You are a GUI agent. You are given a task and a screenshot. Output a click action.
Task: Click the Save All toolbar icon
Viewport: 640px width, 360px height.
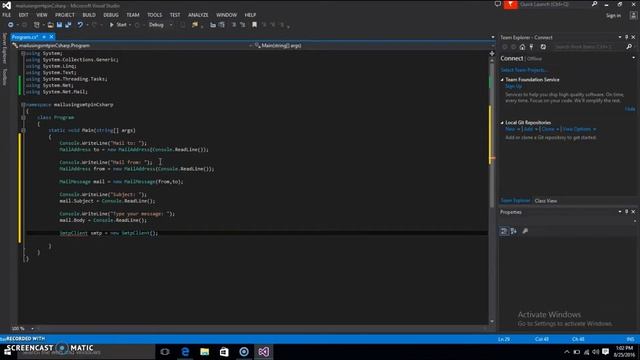pos(68,25)
